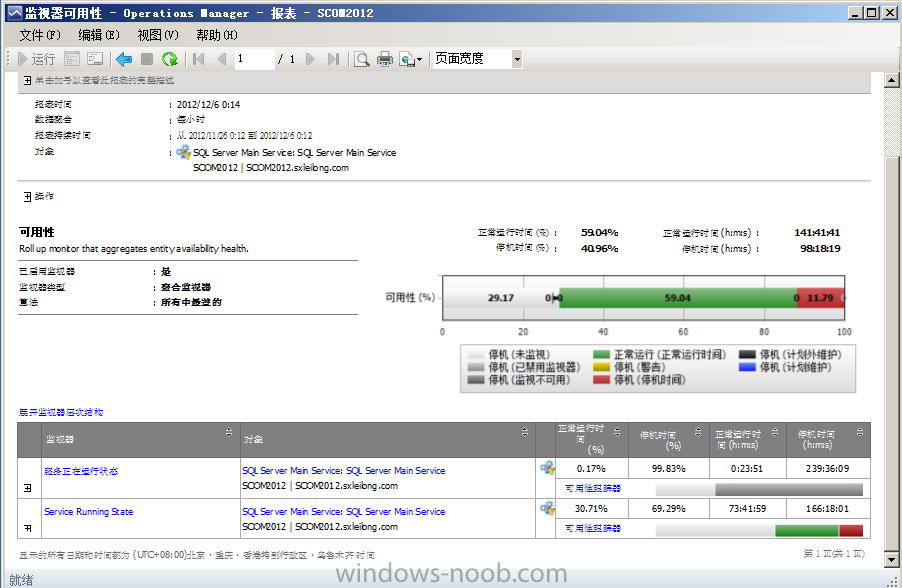Toggle the parameter area toolbar icon

tap(72, 59)
